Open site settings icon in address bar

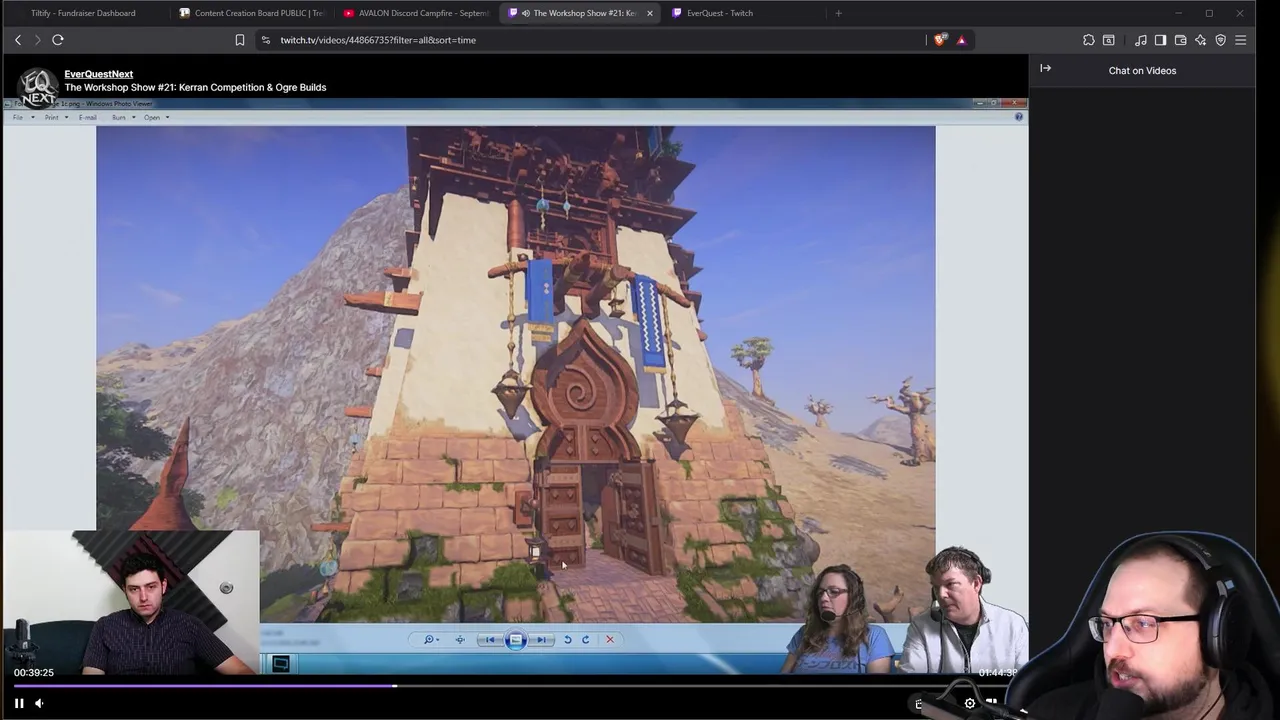click(x=265, y=40)
